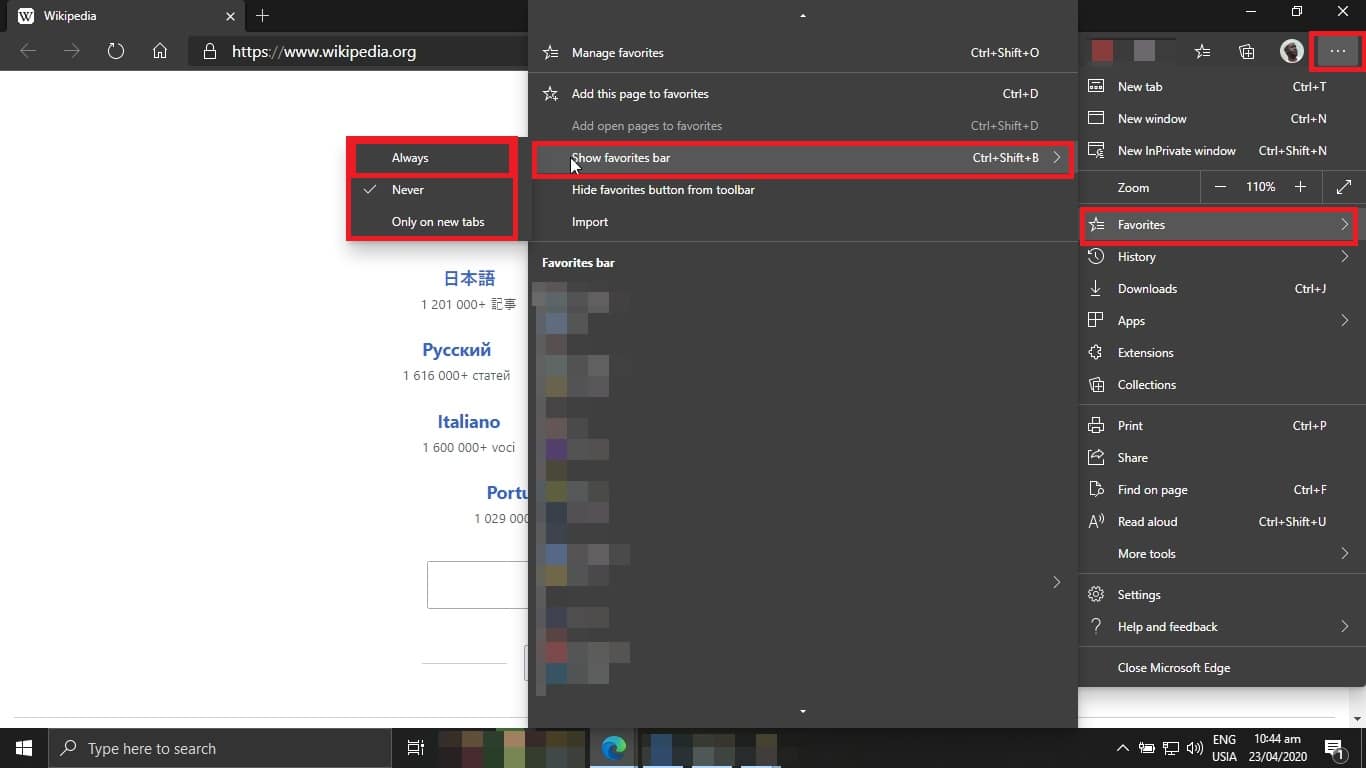Enter full screen via zoom arrow icon

tap(1344, 187)
